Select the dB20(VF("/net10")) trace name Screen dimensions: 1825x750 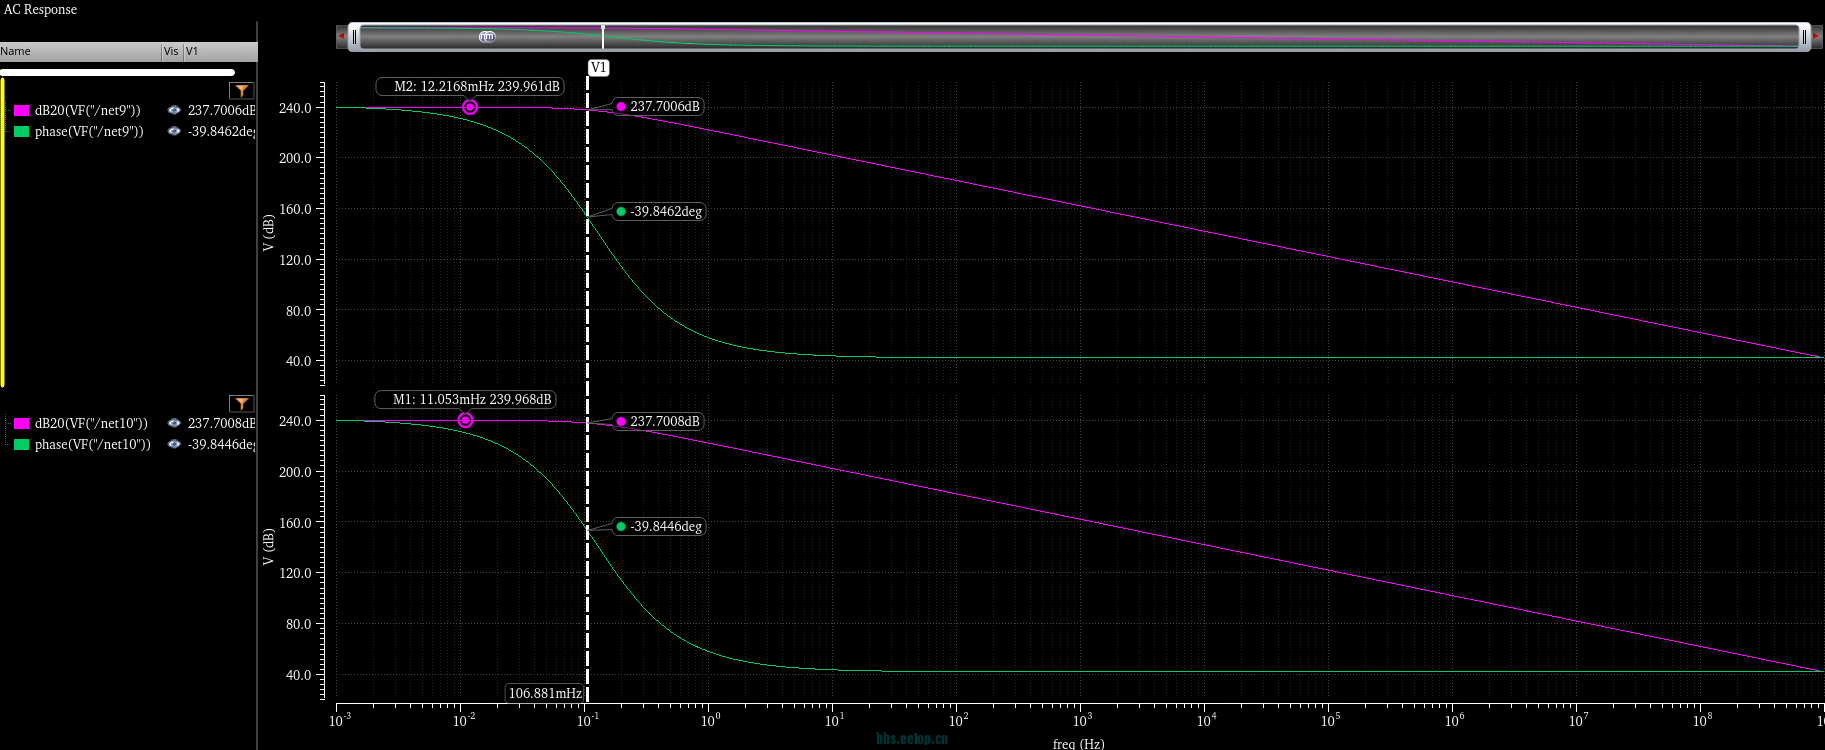click(91, 423)
